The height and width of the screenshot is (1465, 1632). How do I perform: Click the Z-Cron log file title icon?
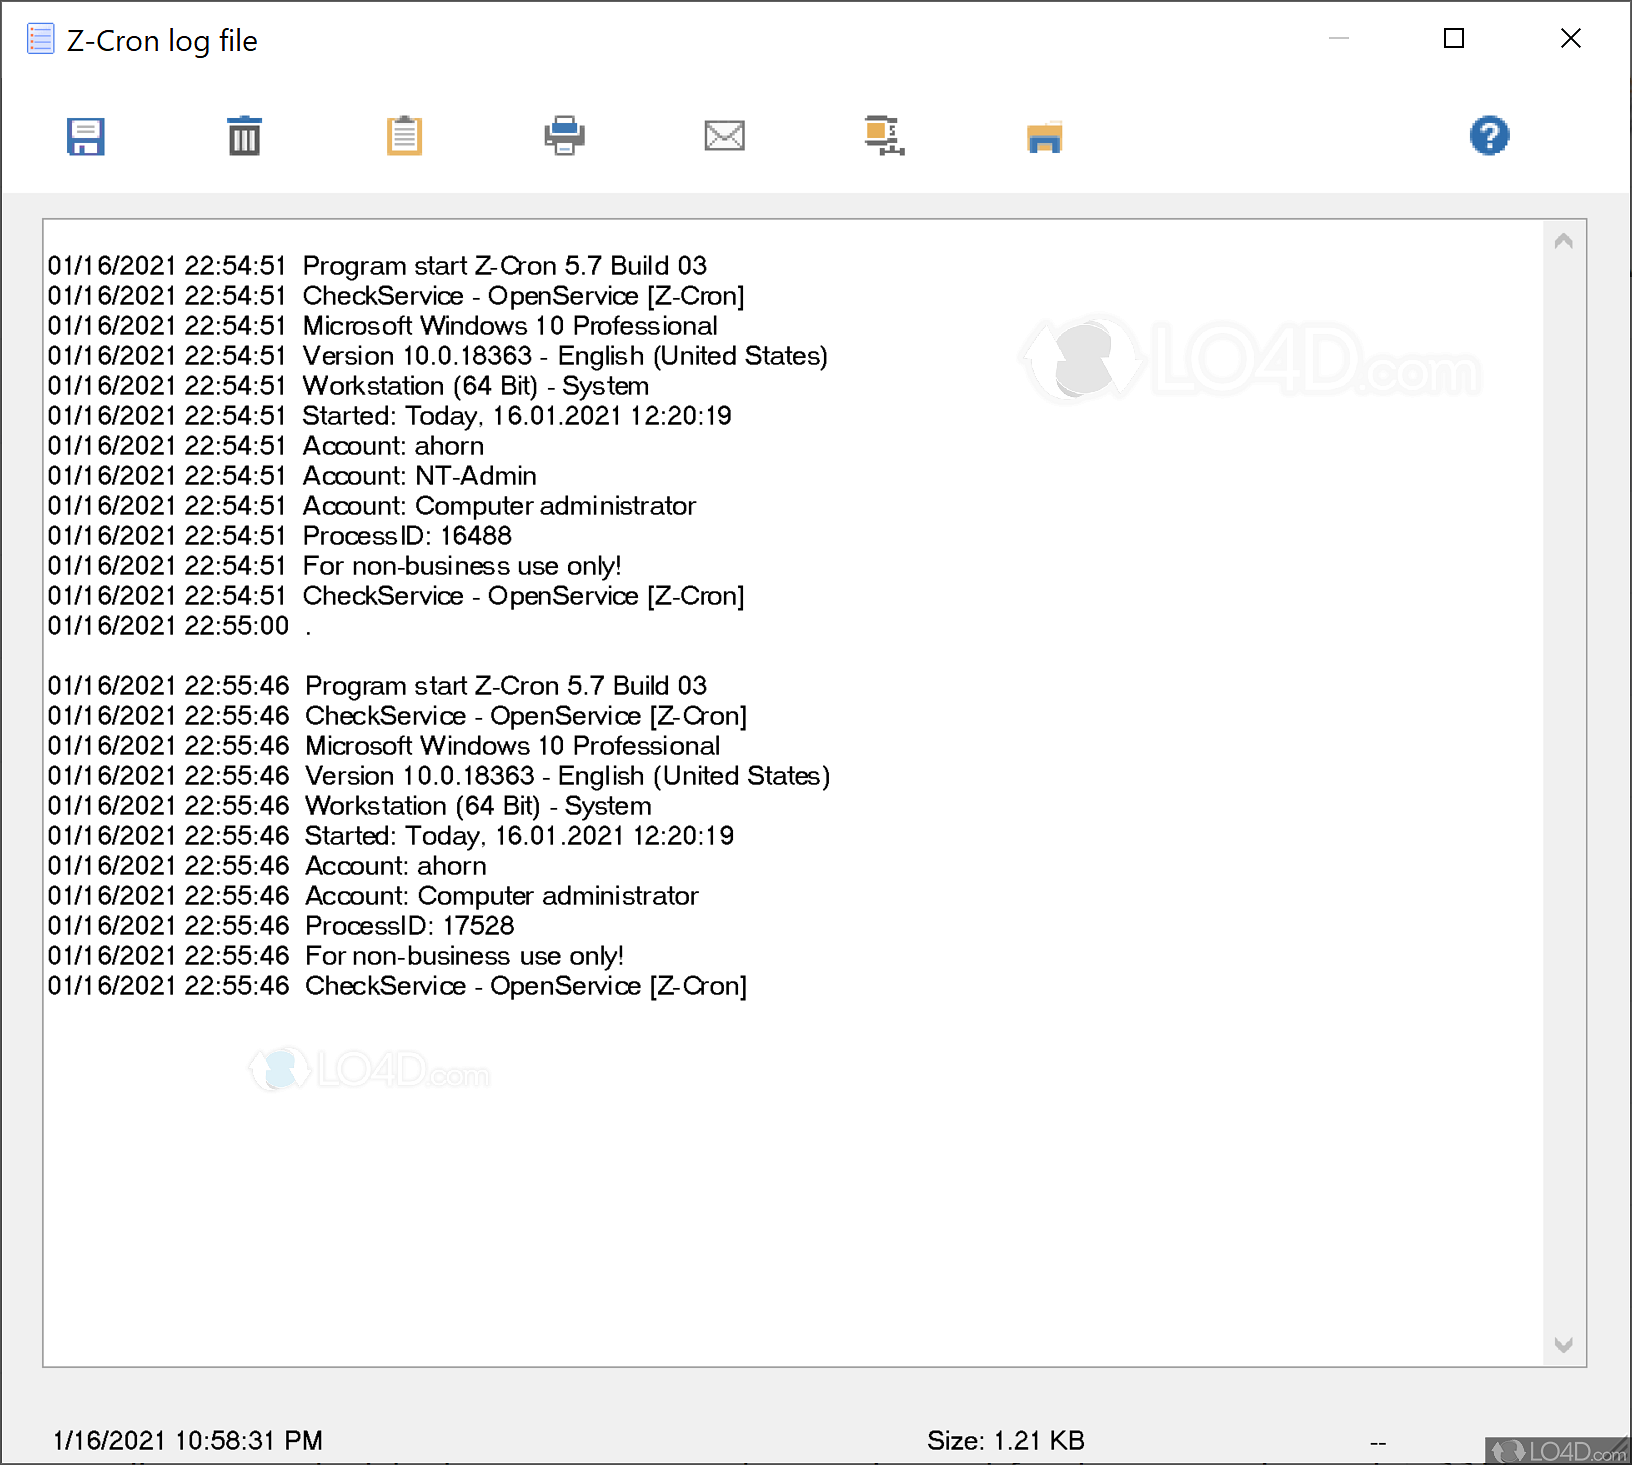[x=41, y=39]
